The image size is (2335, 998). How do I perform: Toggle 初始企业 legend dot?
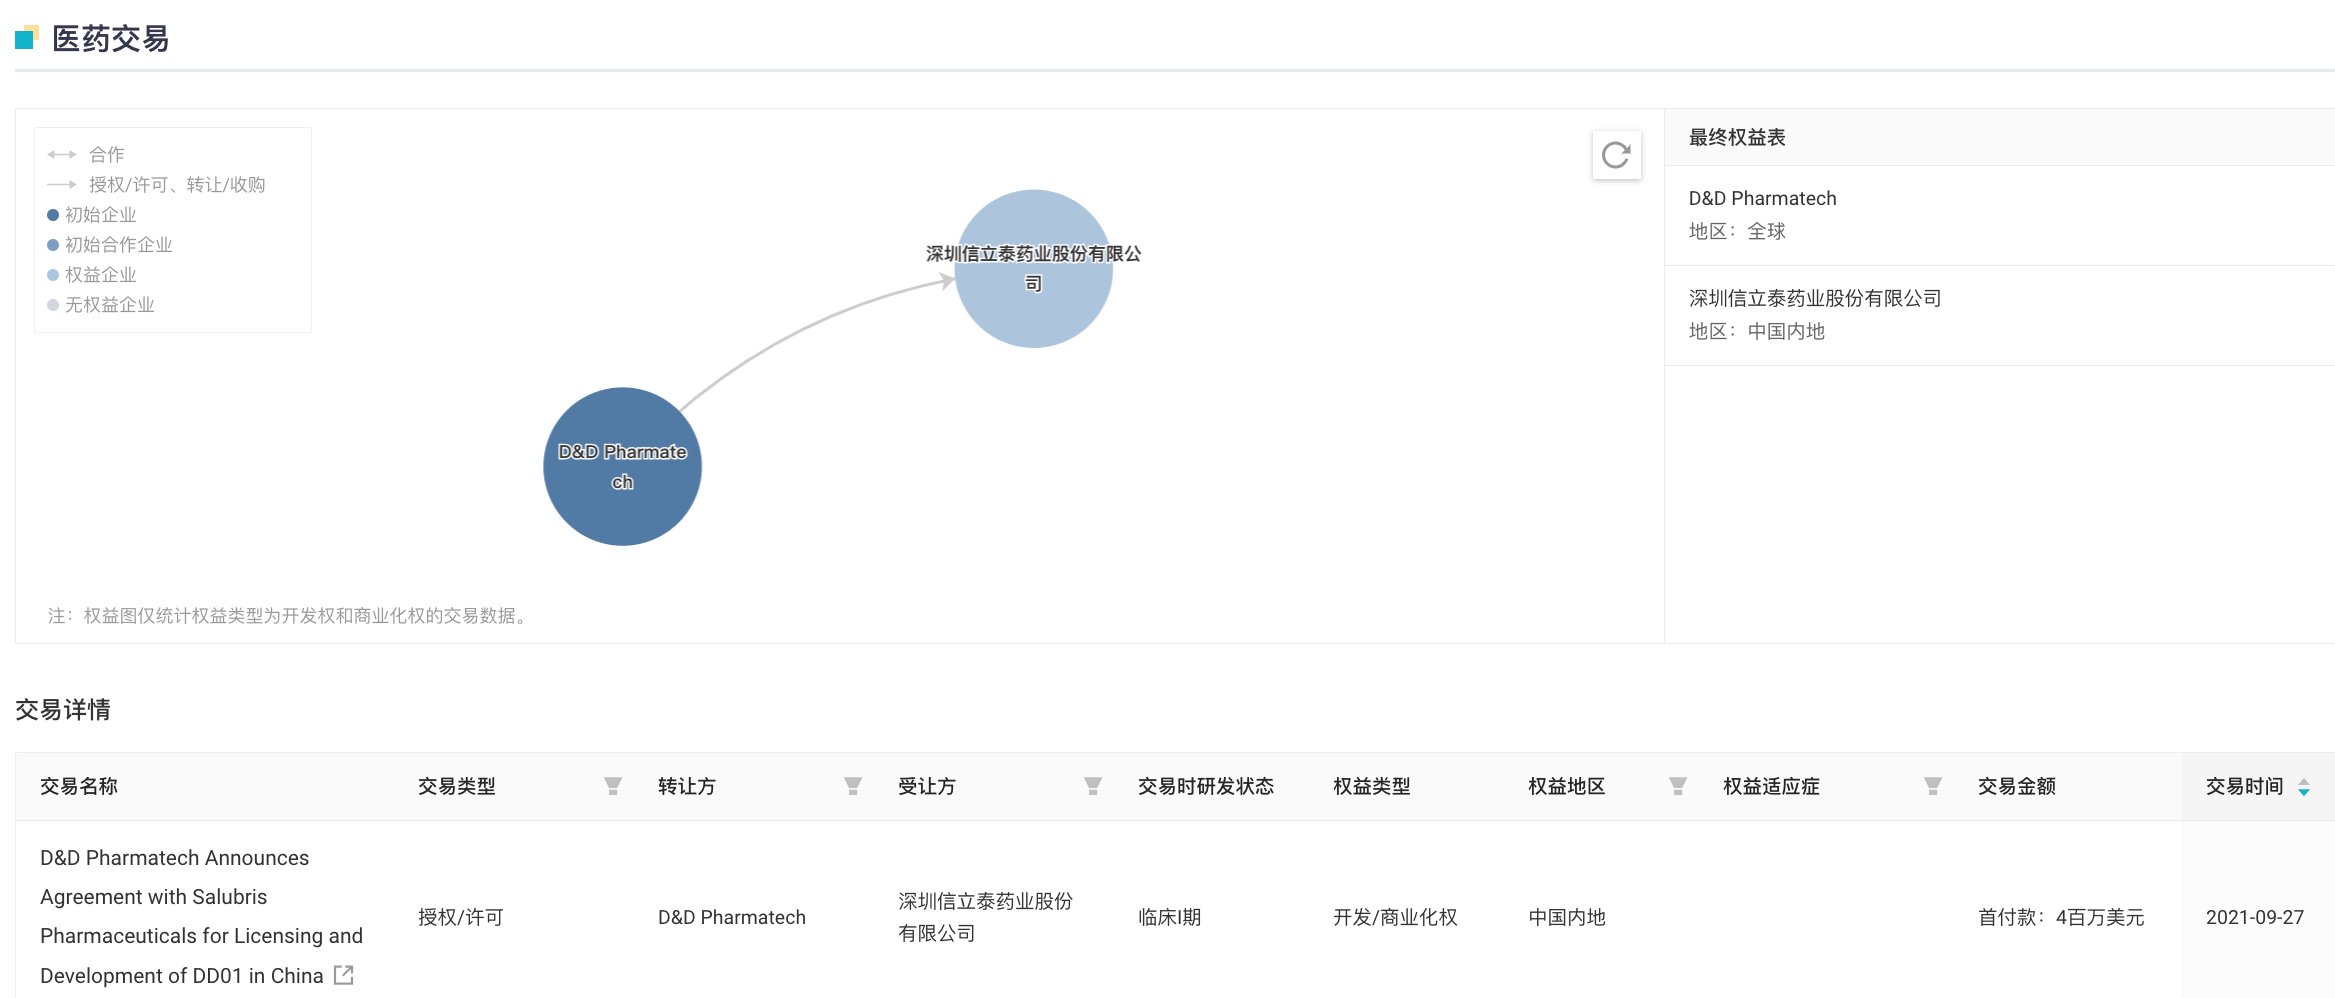coord(53,215)
